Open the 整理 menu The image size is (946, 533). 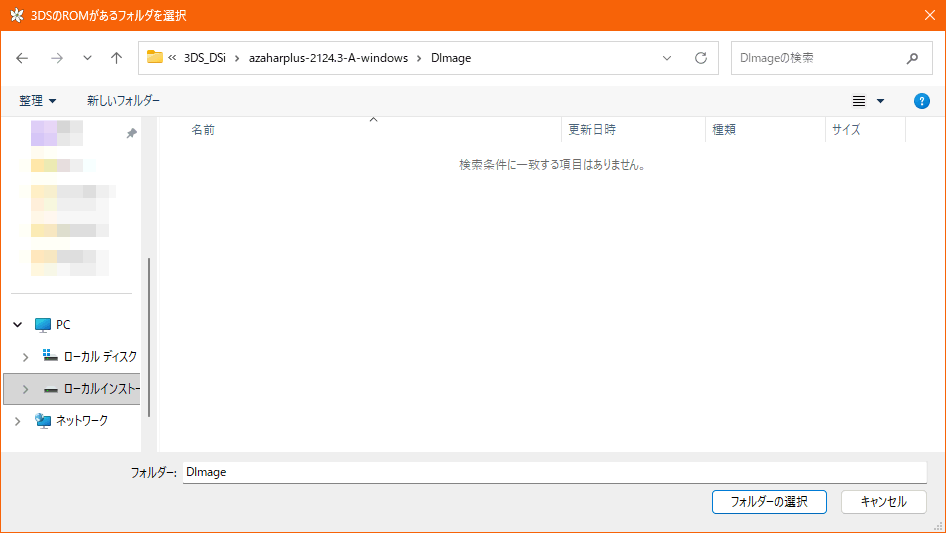[38, 101]
